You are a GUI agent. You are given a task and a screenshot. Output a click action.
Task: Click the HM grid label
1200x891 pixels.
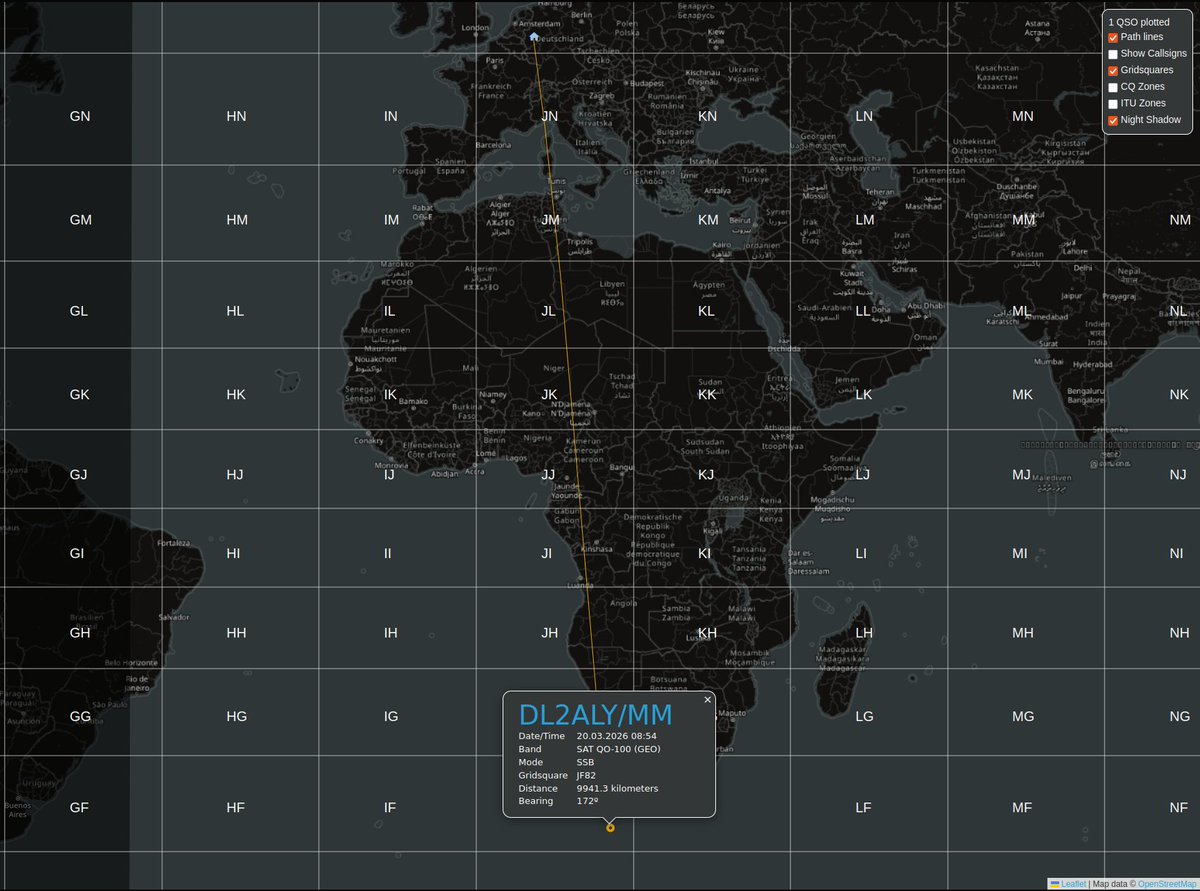click(x=237, y=220)
